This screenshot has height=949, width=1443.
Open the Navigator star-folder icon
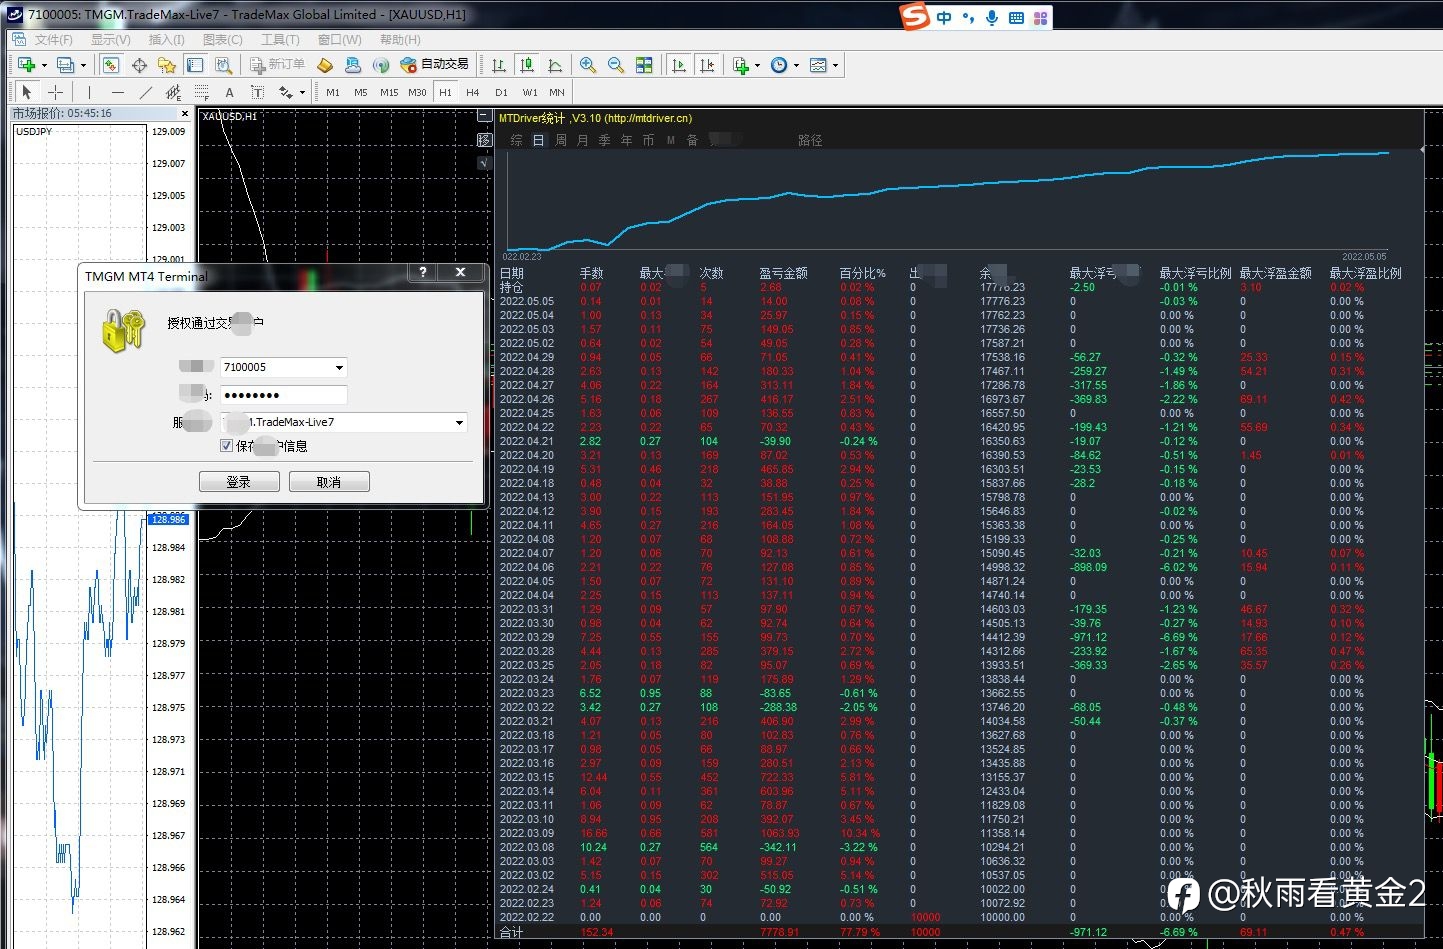point(167,65)
